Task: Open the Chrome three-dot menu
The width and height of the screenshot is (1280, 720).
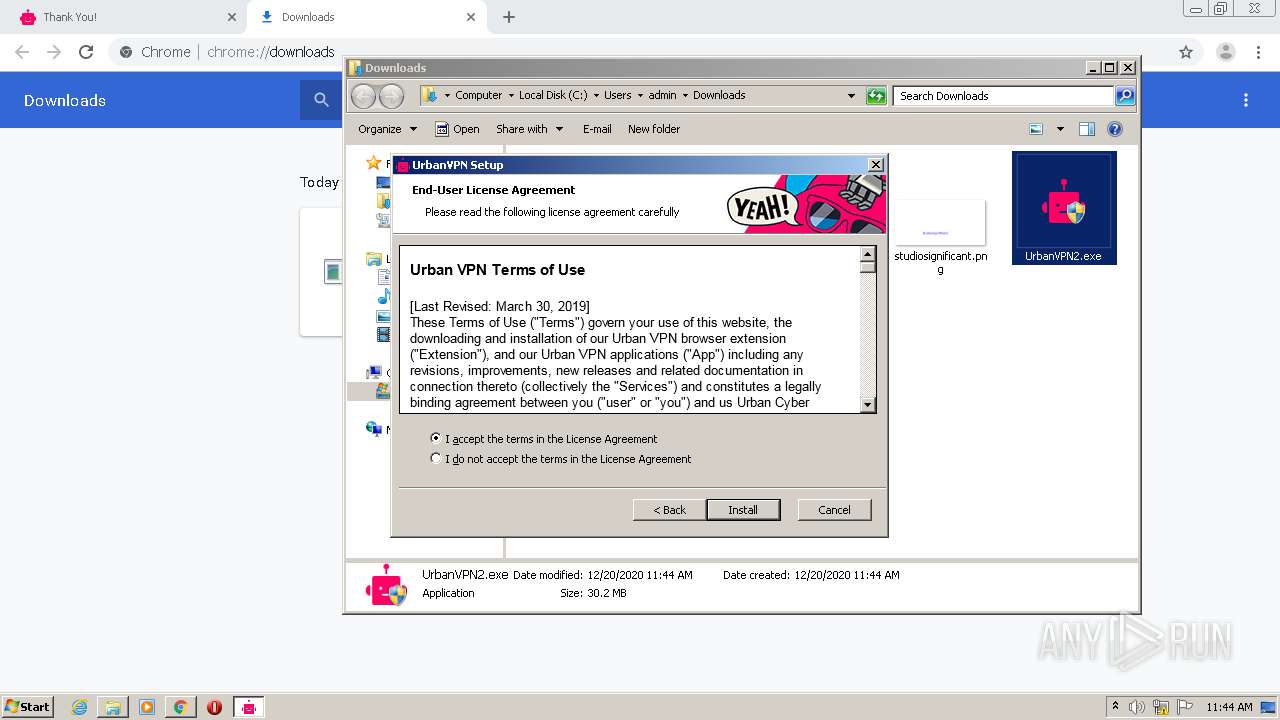Action: (x=1258, y=52)
